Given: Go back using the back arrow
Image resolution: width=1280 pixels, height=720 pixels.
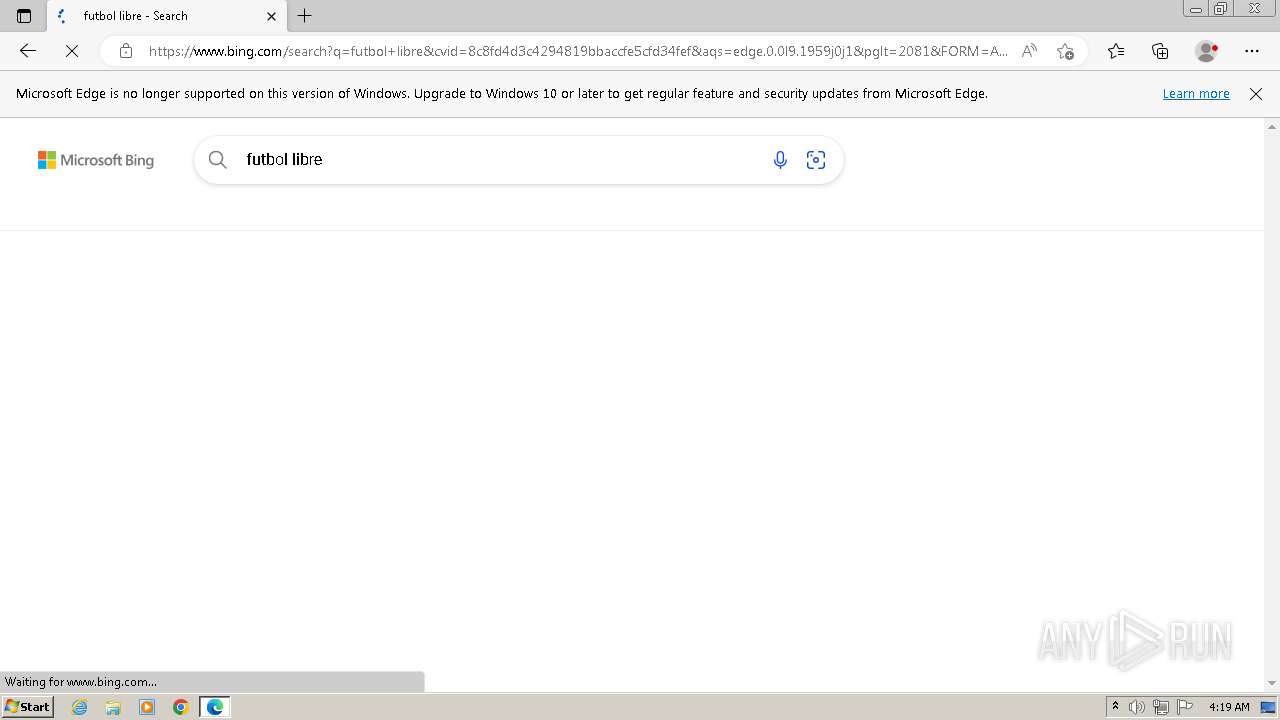Looking at the screenshot, I should 28,51.
